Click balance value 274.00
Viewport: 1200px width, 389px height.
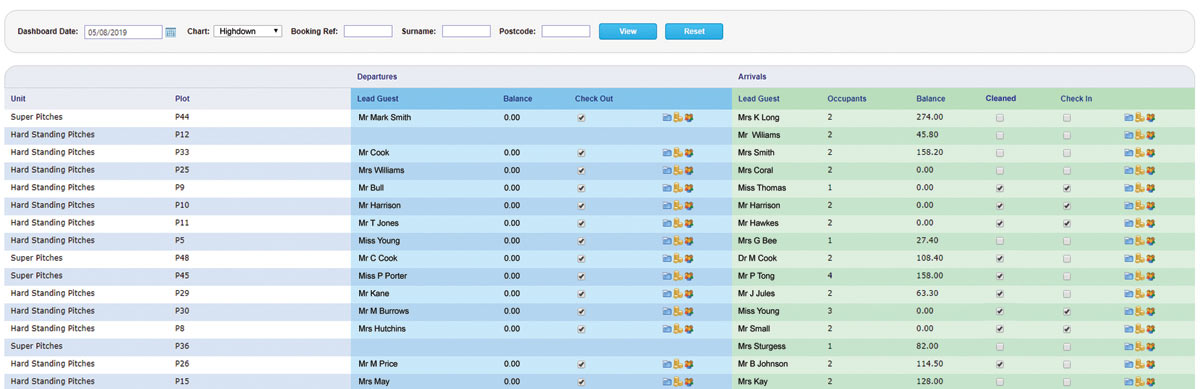click(x=930, y=118)
